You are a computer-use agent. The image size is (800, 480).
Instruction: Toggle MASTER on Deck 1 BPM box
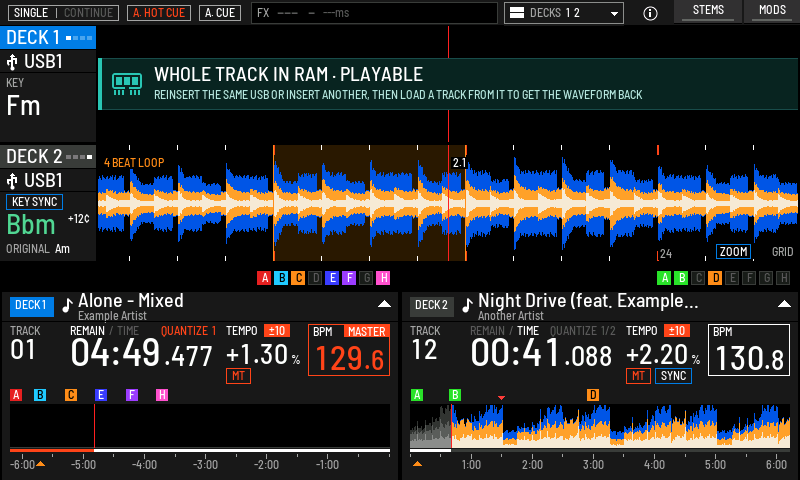(x=366, y=332)
